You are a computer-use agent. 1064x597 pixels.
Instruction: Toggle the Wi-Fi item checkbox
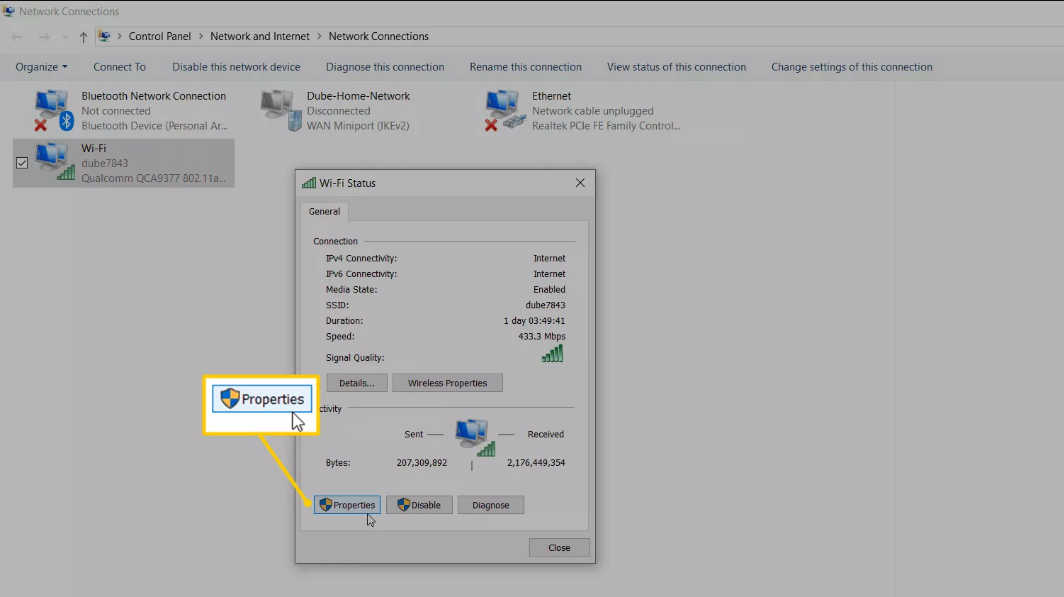[x=22, y=163]
